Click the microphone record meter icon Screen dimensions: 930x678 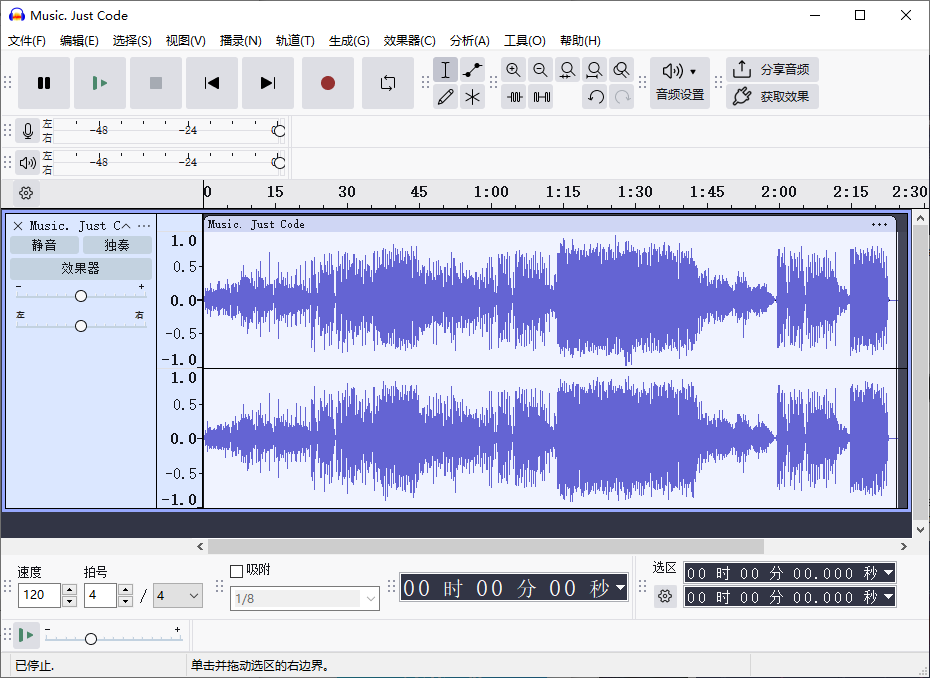point(27,130)
